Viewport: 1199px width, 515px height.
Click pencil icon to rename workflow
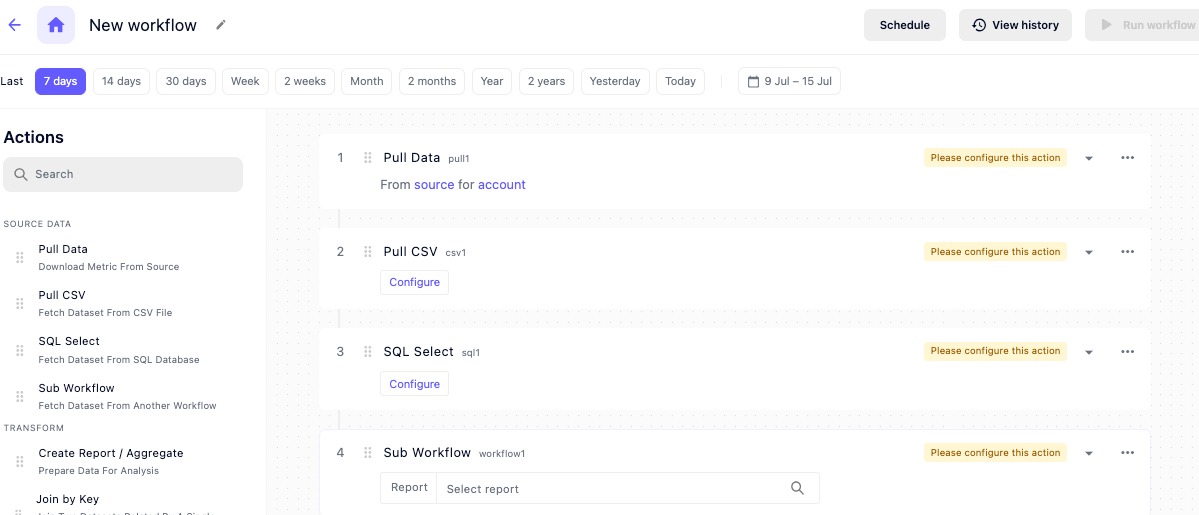point(221,25)
